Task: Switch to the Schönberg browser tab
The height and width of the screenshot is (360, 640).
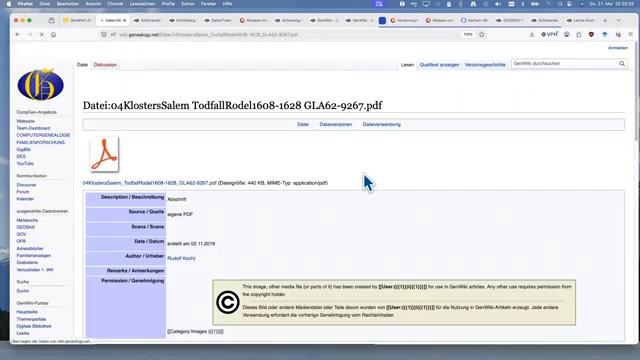Action: [x=182, y=20]
